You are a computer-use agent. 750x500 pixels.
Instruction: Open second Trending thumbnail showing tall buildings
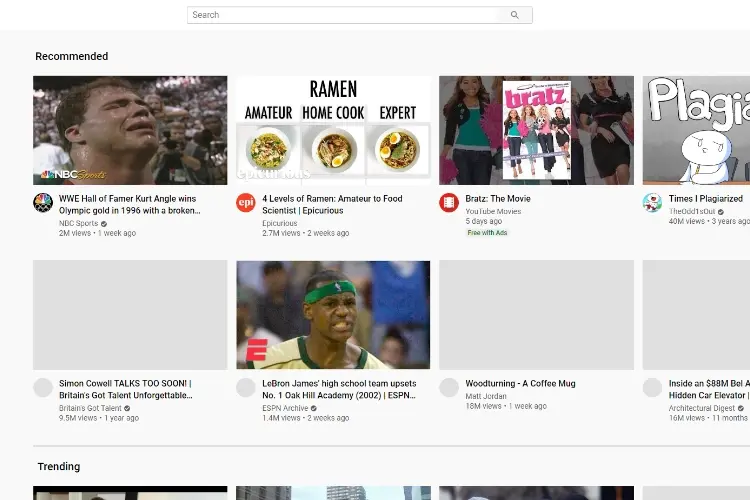tap(333, 493)
